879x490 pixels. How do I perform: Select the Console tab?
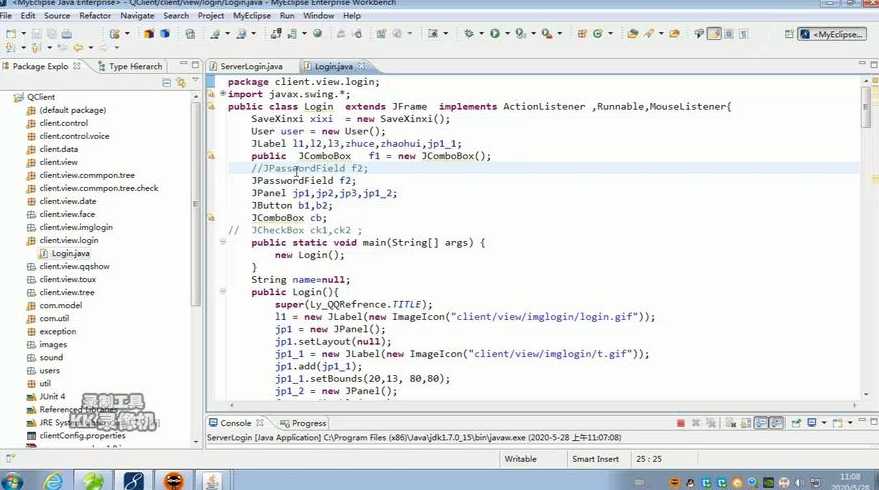tap(235, 423)
